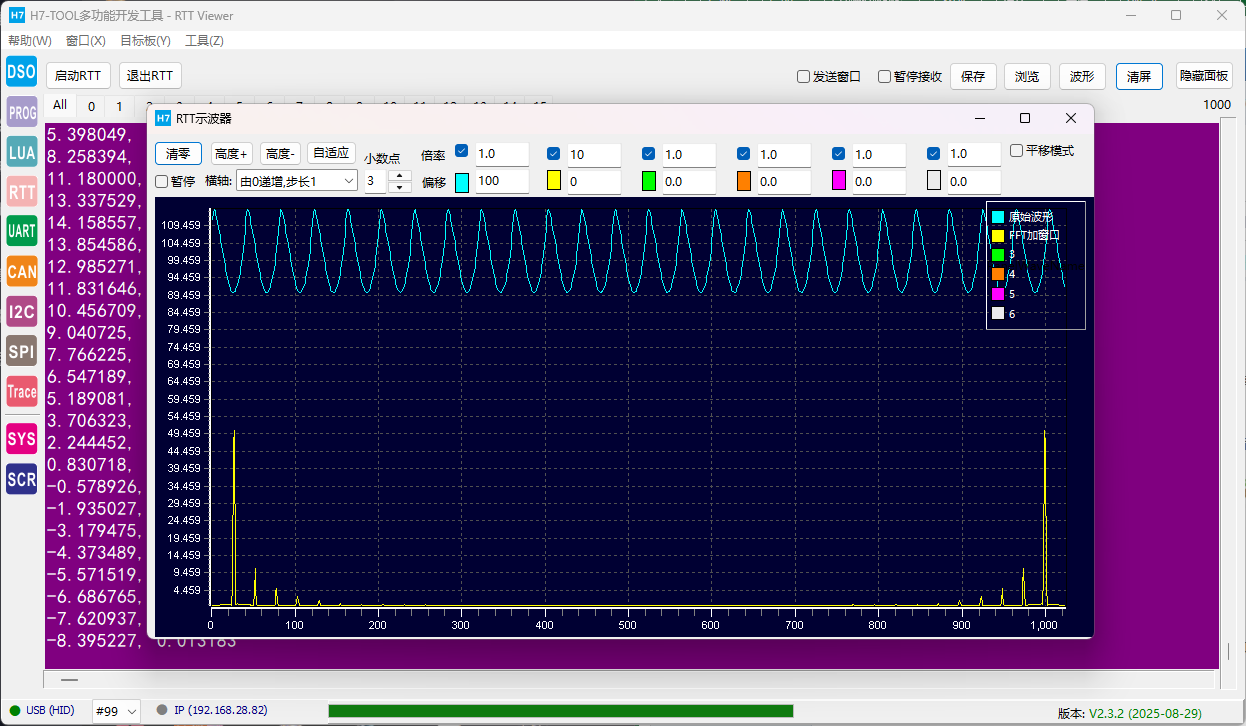
Task: Enable 平移模式 in oscilloscope window
Action: tap(1016, 151)
